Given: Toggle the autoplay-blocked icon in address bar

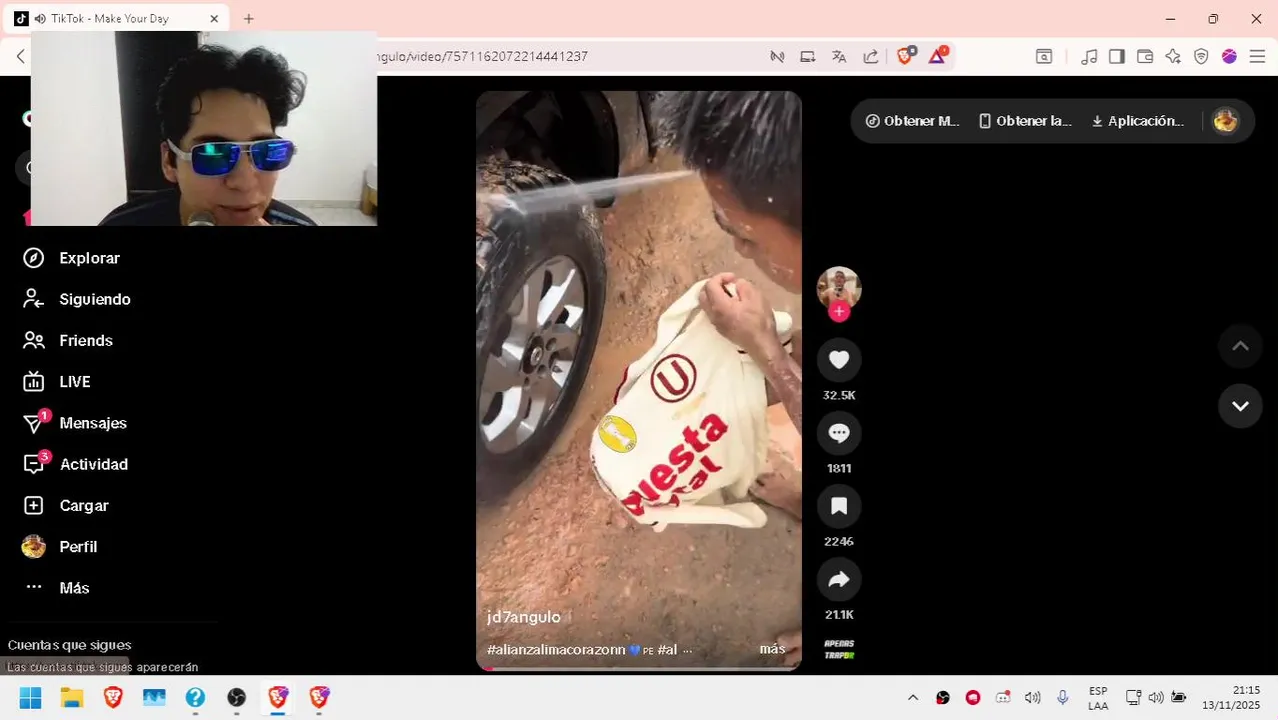Looking at the screenshot, I should tap(776, 56).
